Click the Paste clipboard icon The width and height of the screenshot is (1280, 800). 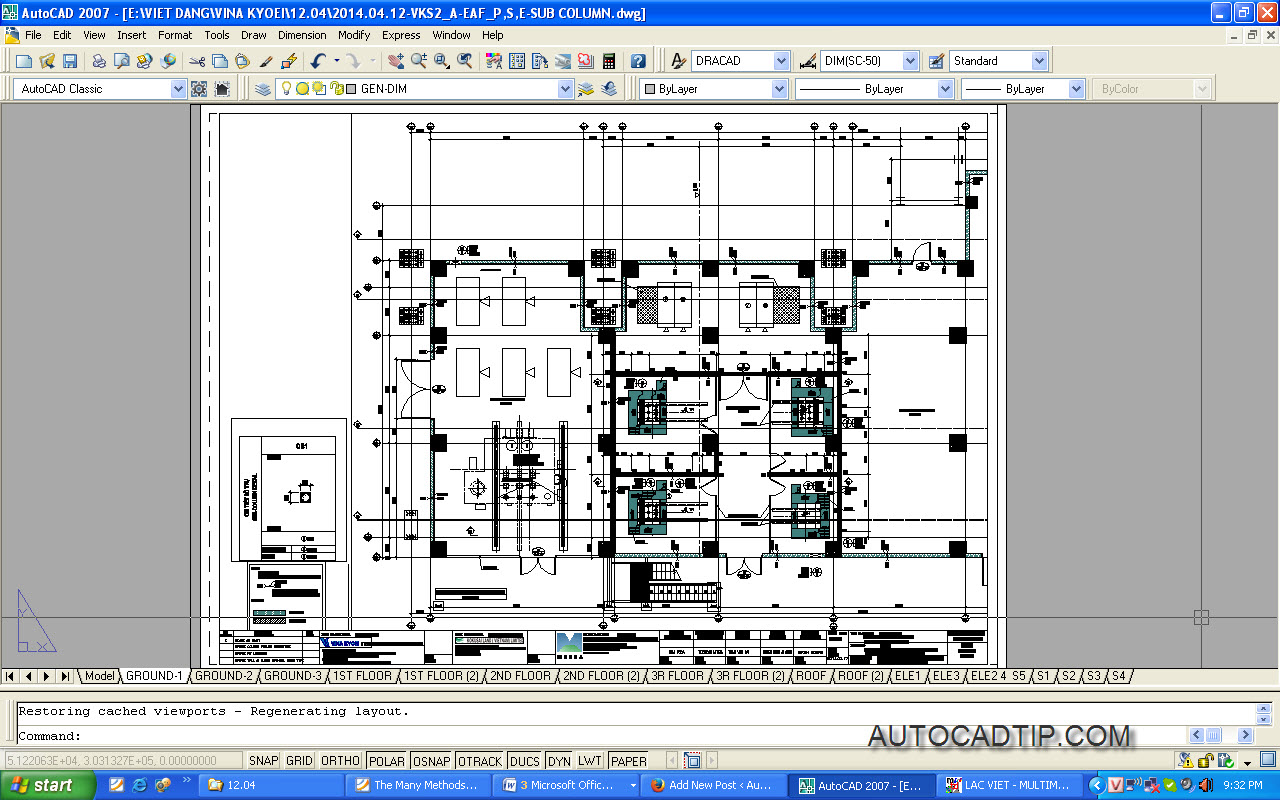tap(242, 61)
